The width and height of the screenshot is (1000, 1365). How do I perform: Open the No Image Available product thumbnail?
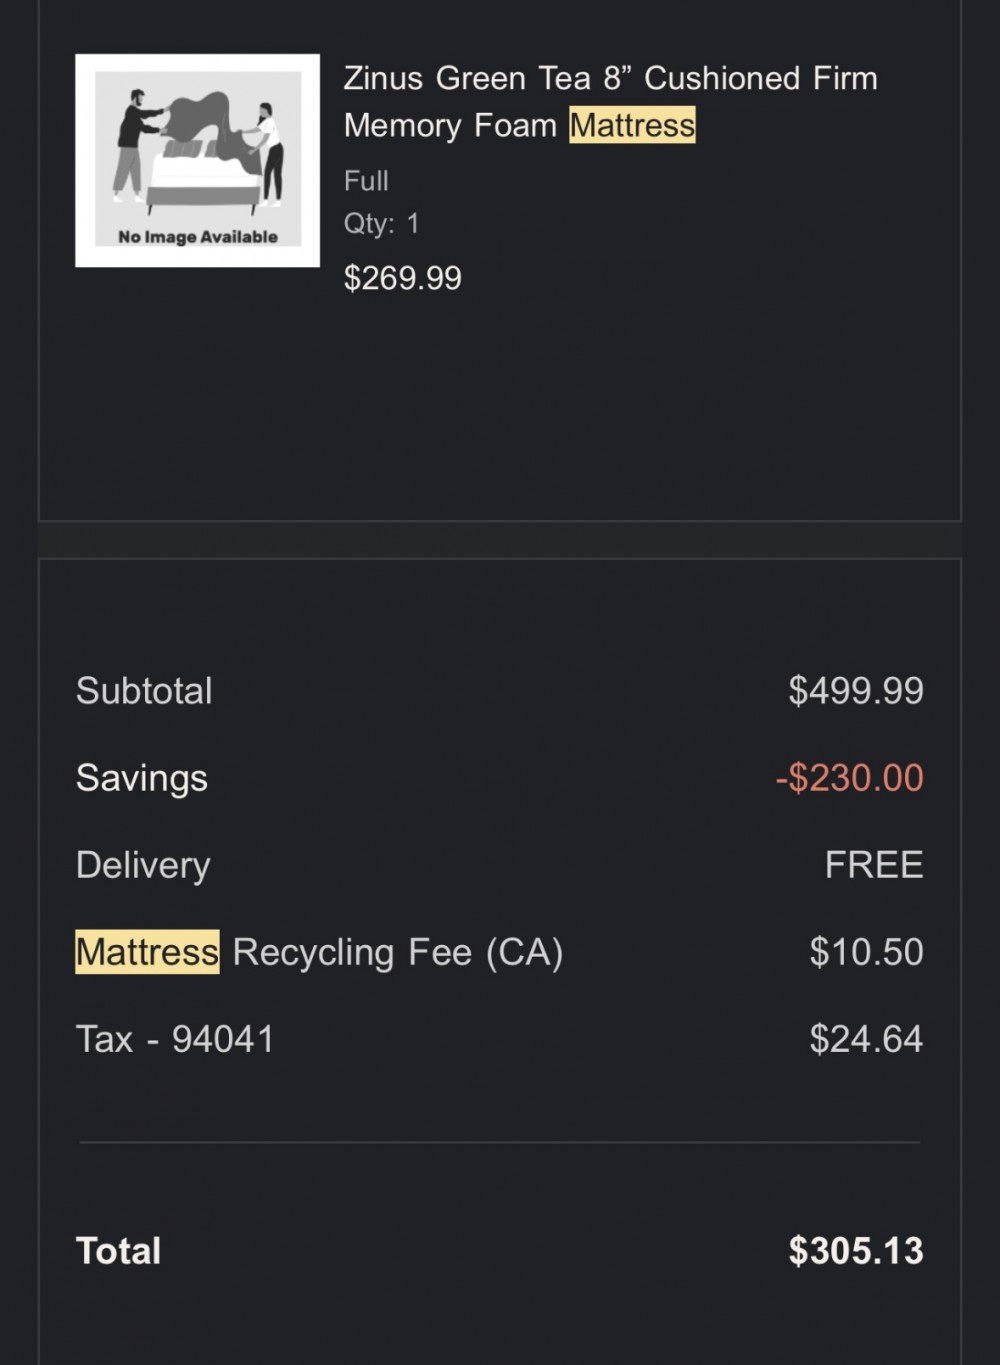[197, 160]
